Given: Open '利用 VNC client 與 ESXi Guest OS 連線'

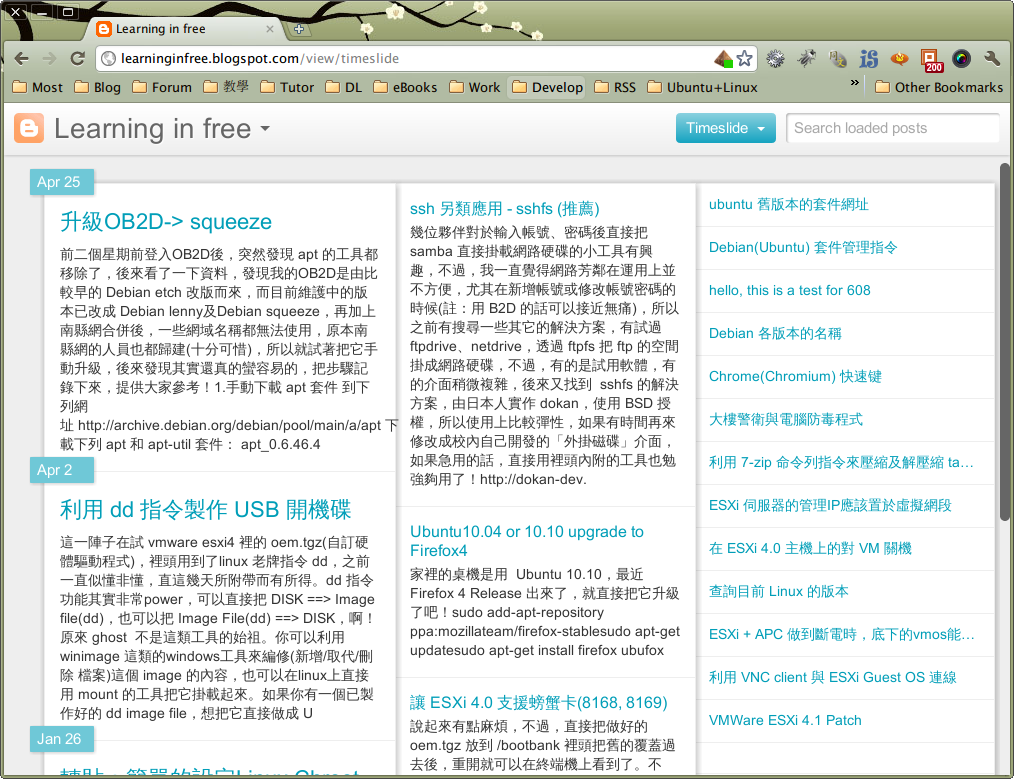Looking at the screenshot, I should click(832, 678).
